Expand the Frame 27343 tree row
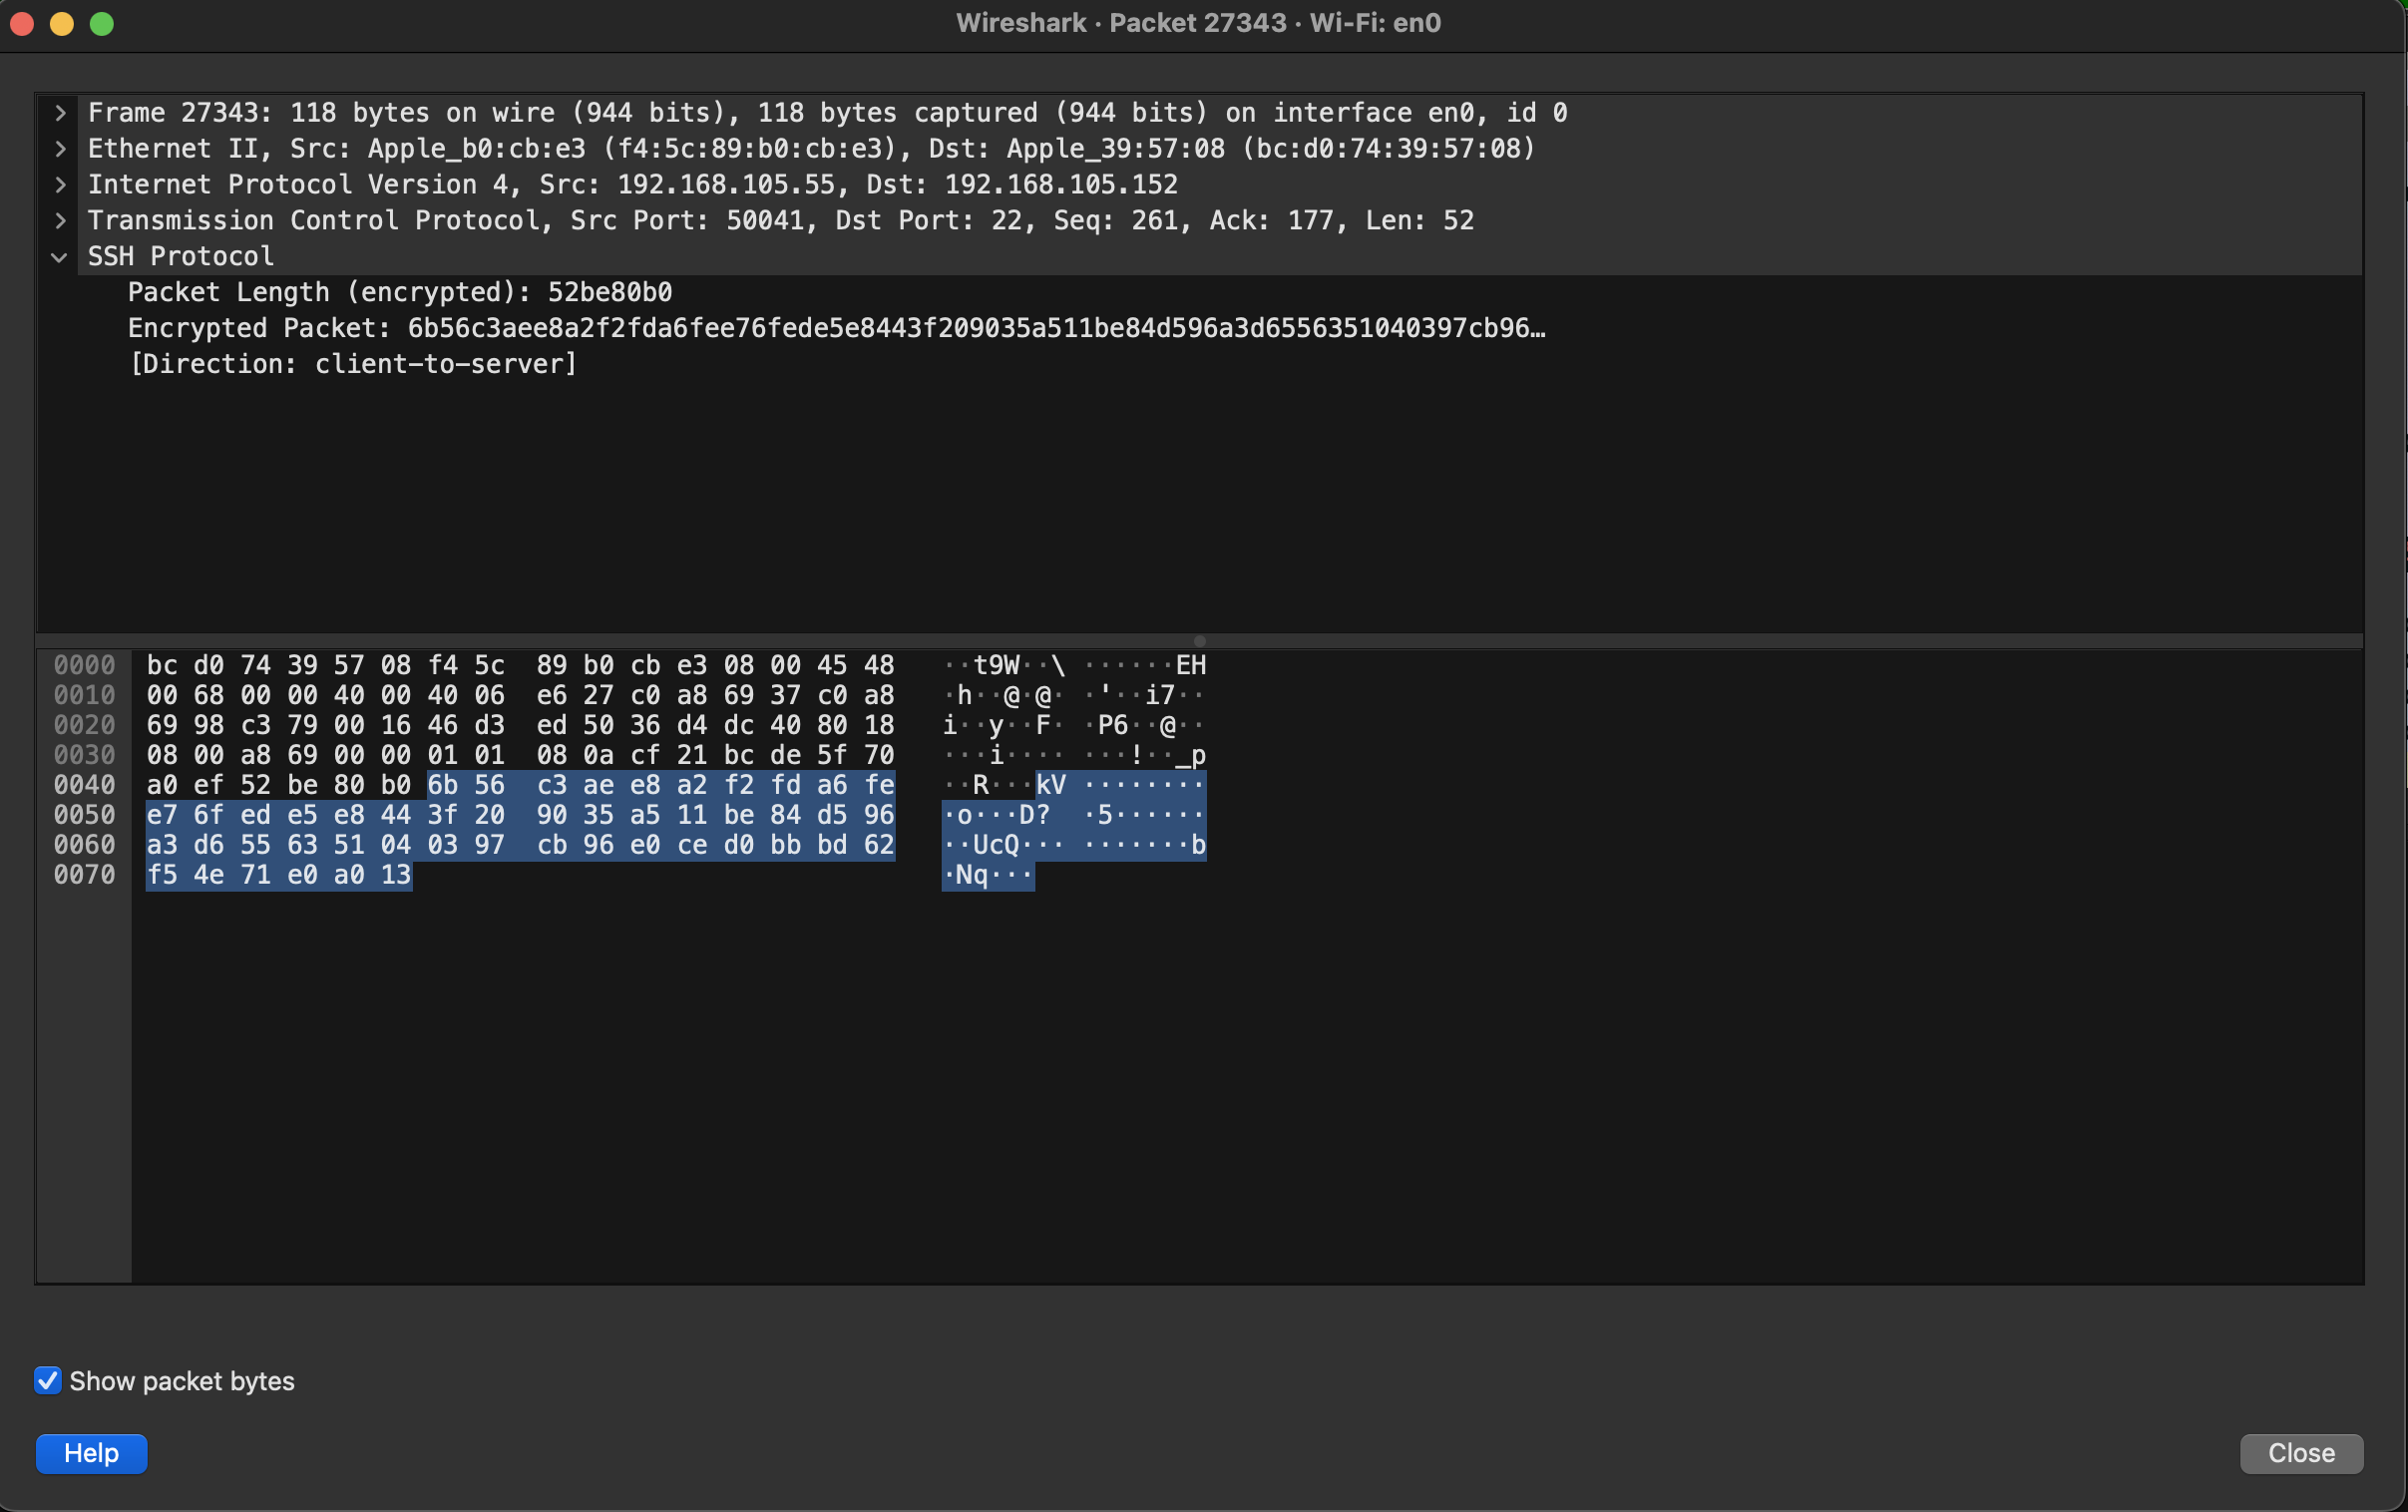2408x1512 pixels. tap(60, 113)
